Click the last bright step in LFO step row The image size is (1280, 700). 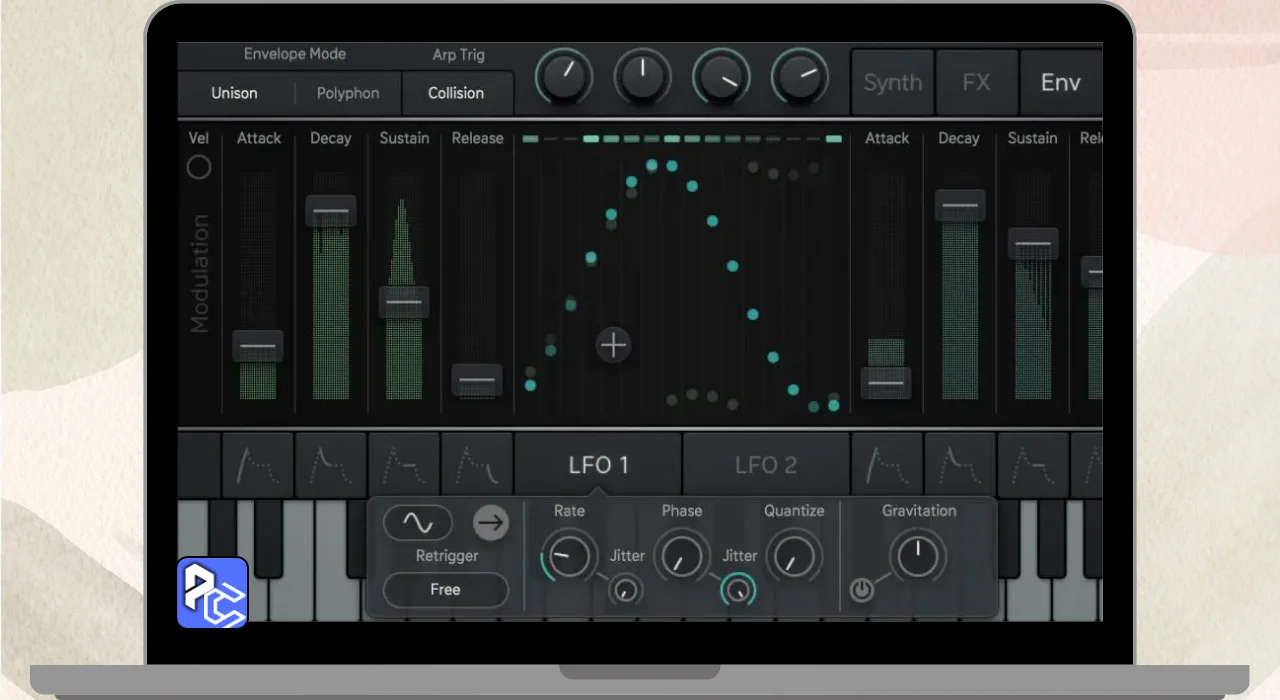click(x=833, y=139)
